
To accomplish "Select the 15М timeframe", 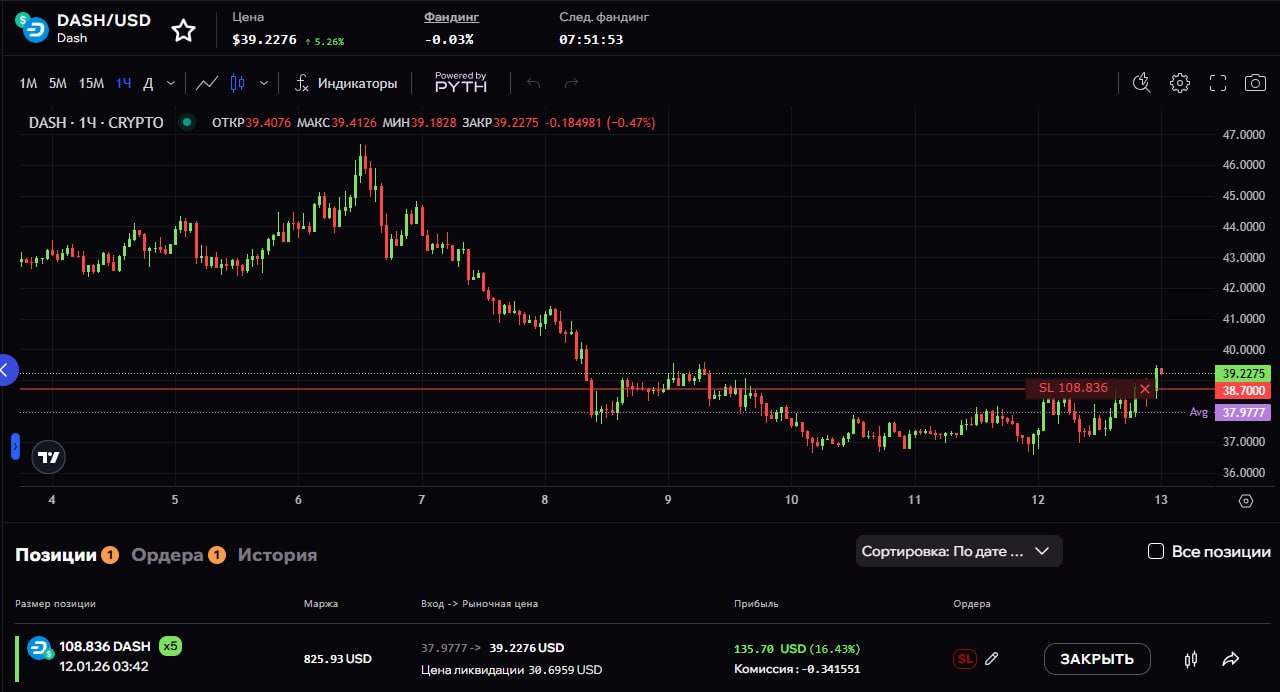I will [x=91, y=83].
